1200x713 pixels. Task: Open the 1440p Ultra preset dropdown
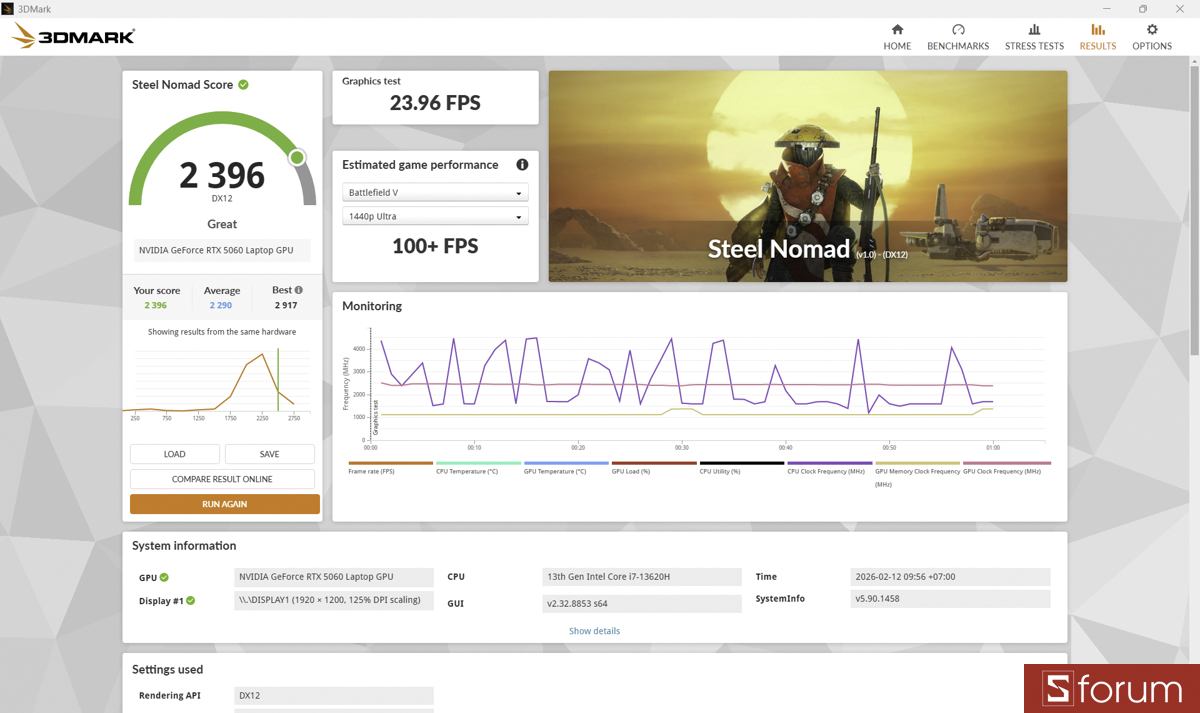pyautogui.click(x=435, y=216)
